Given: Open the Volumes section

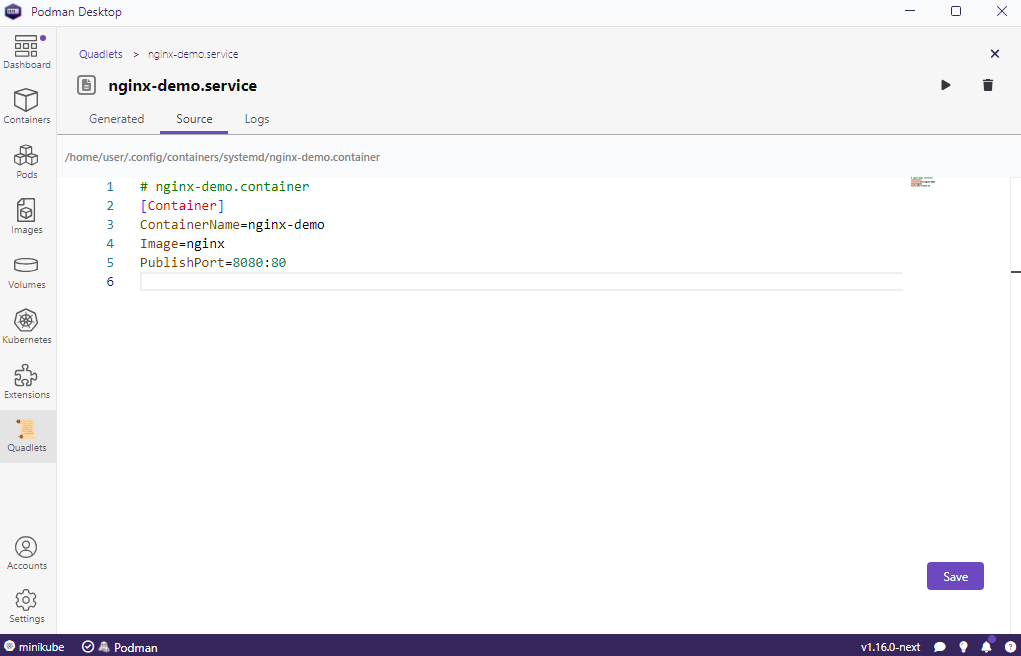Looking at the screenshot, I should (x=27, y=272).
